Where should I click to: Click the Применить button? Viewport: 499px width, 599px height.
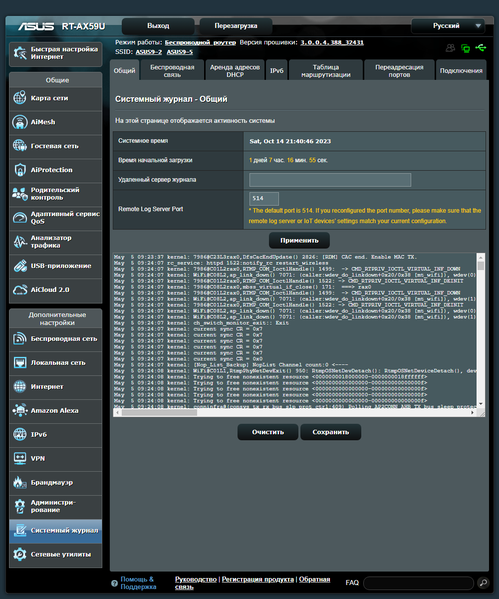pyautogui.click(x=299, y=240)
